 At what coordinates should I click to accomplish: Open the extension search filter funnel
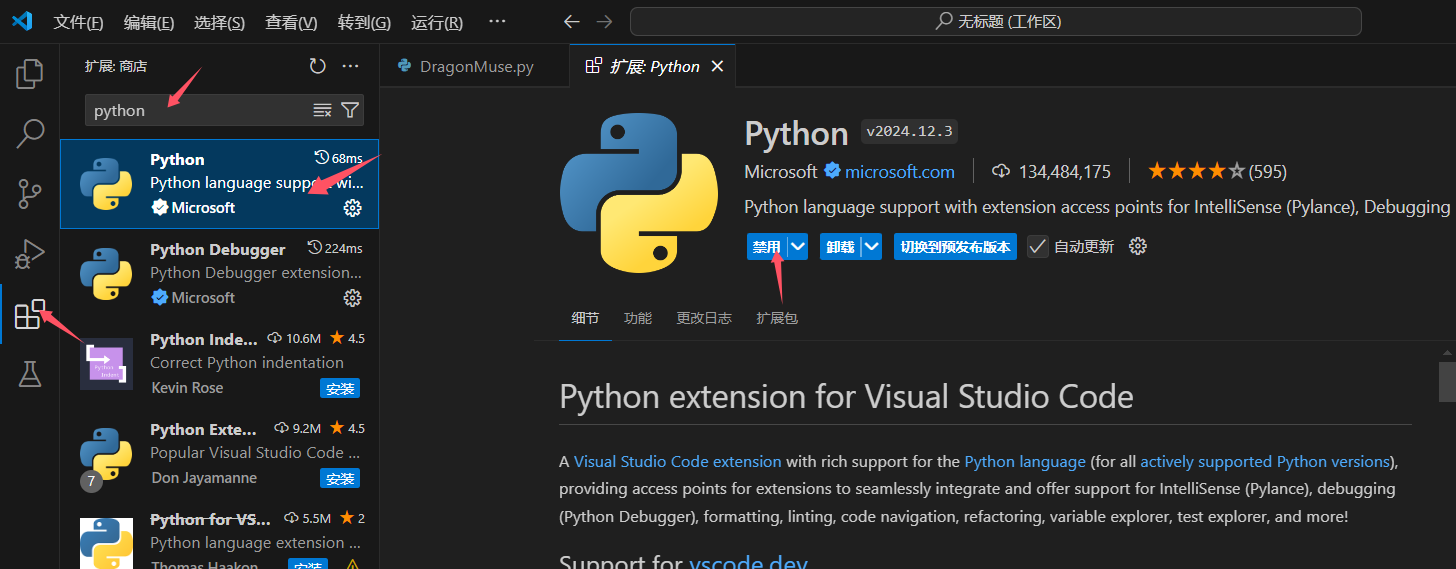coord(350,110)
